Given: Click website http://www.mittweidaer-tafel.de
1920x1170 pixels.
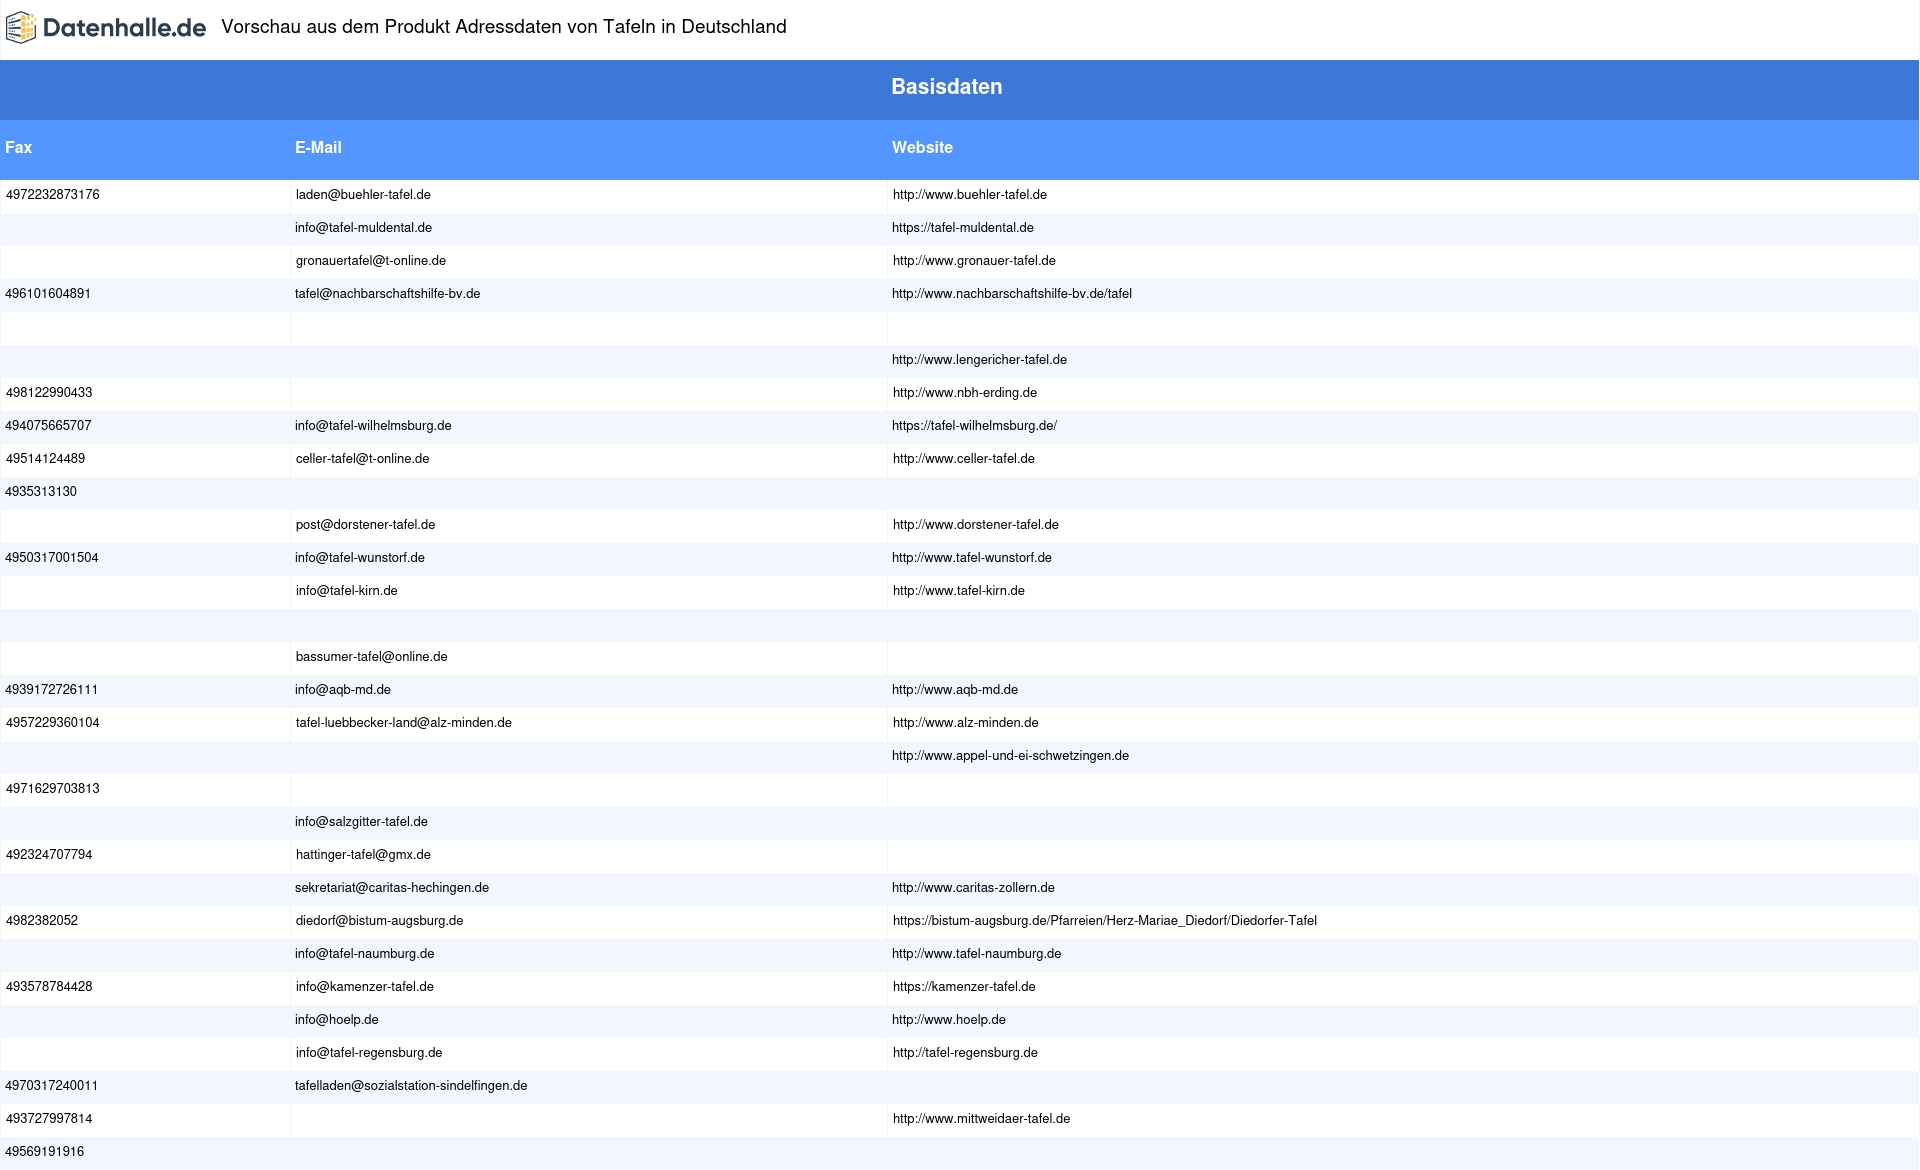Looking at the screenshot, I should (x=981, y=1119).
